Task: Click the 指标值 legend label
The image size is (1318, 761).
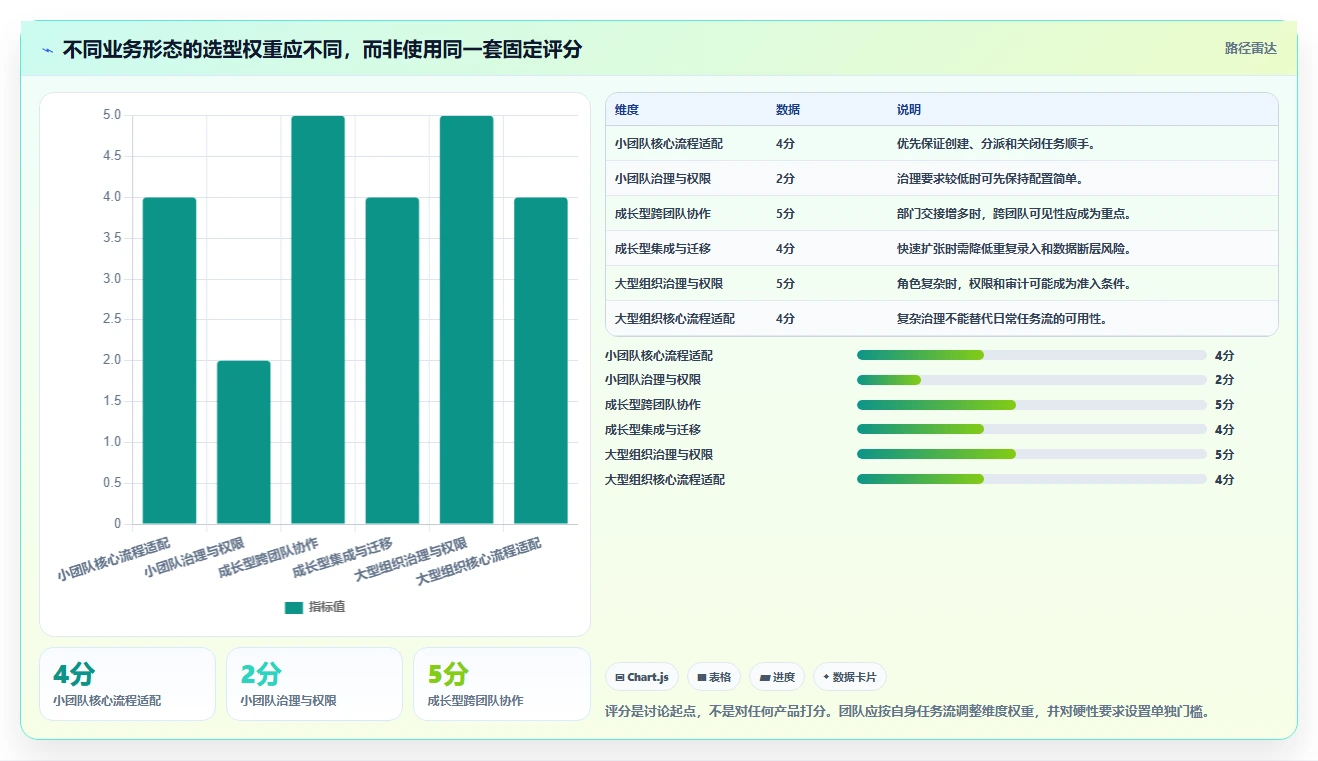Action: (x=327, y=607)
